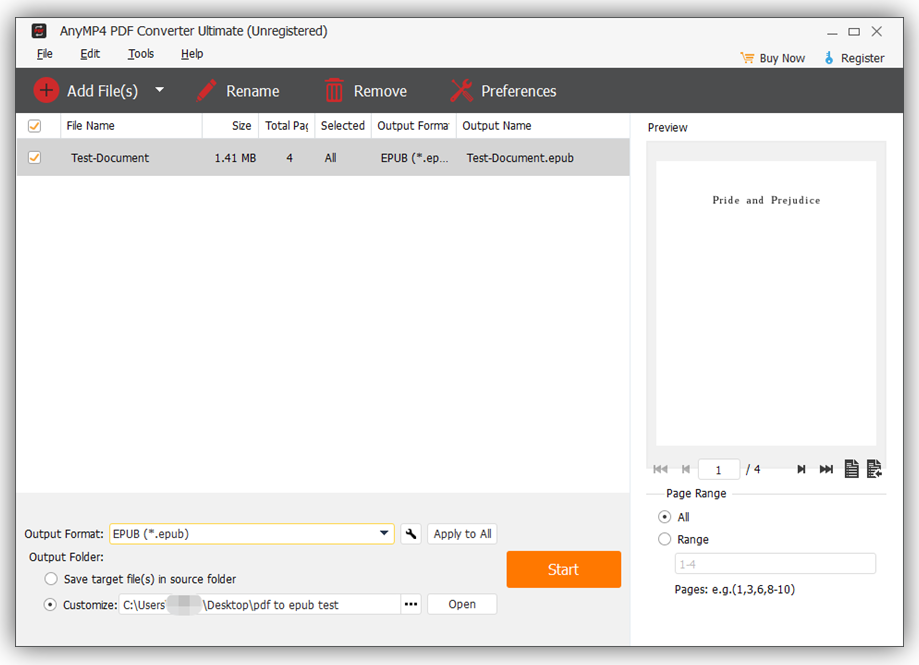Click the Register key icon

(x=829, y=57)
